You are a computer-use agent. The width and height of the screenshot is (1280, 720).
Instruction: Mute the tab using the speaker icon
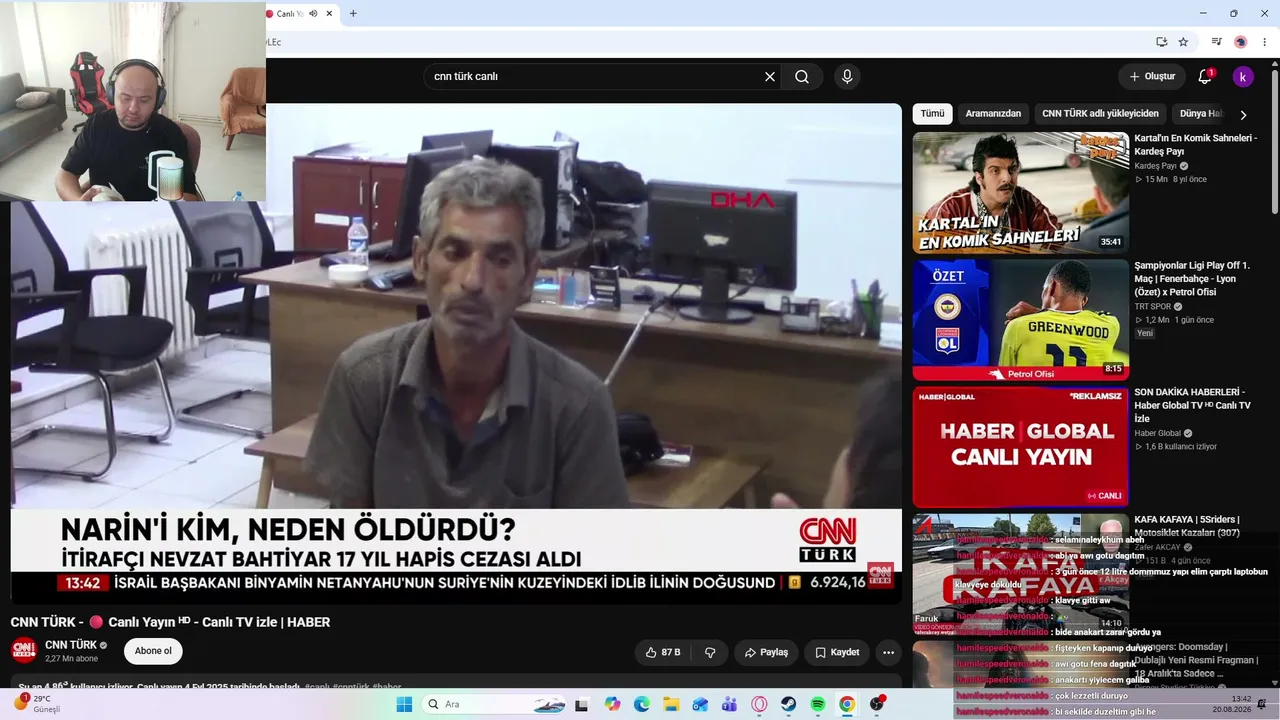[313, 14]
